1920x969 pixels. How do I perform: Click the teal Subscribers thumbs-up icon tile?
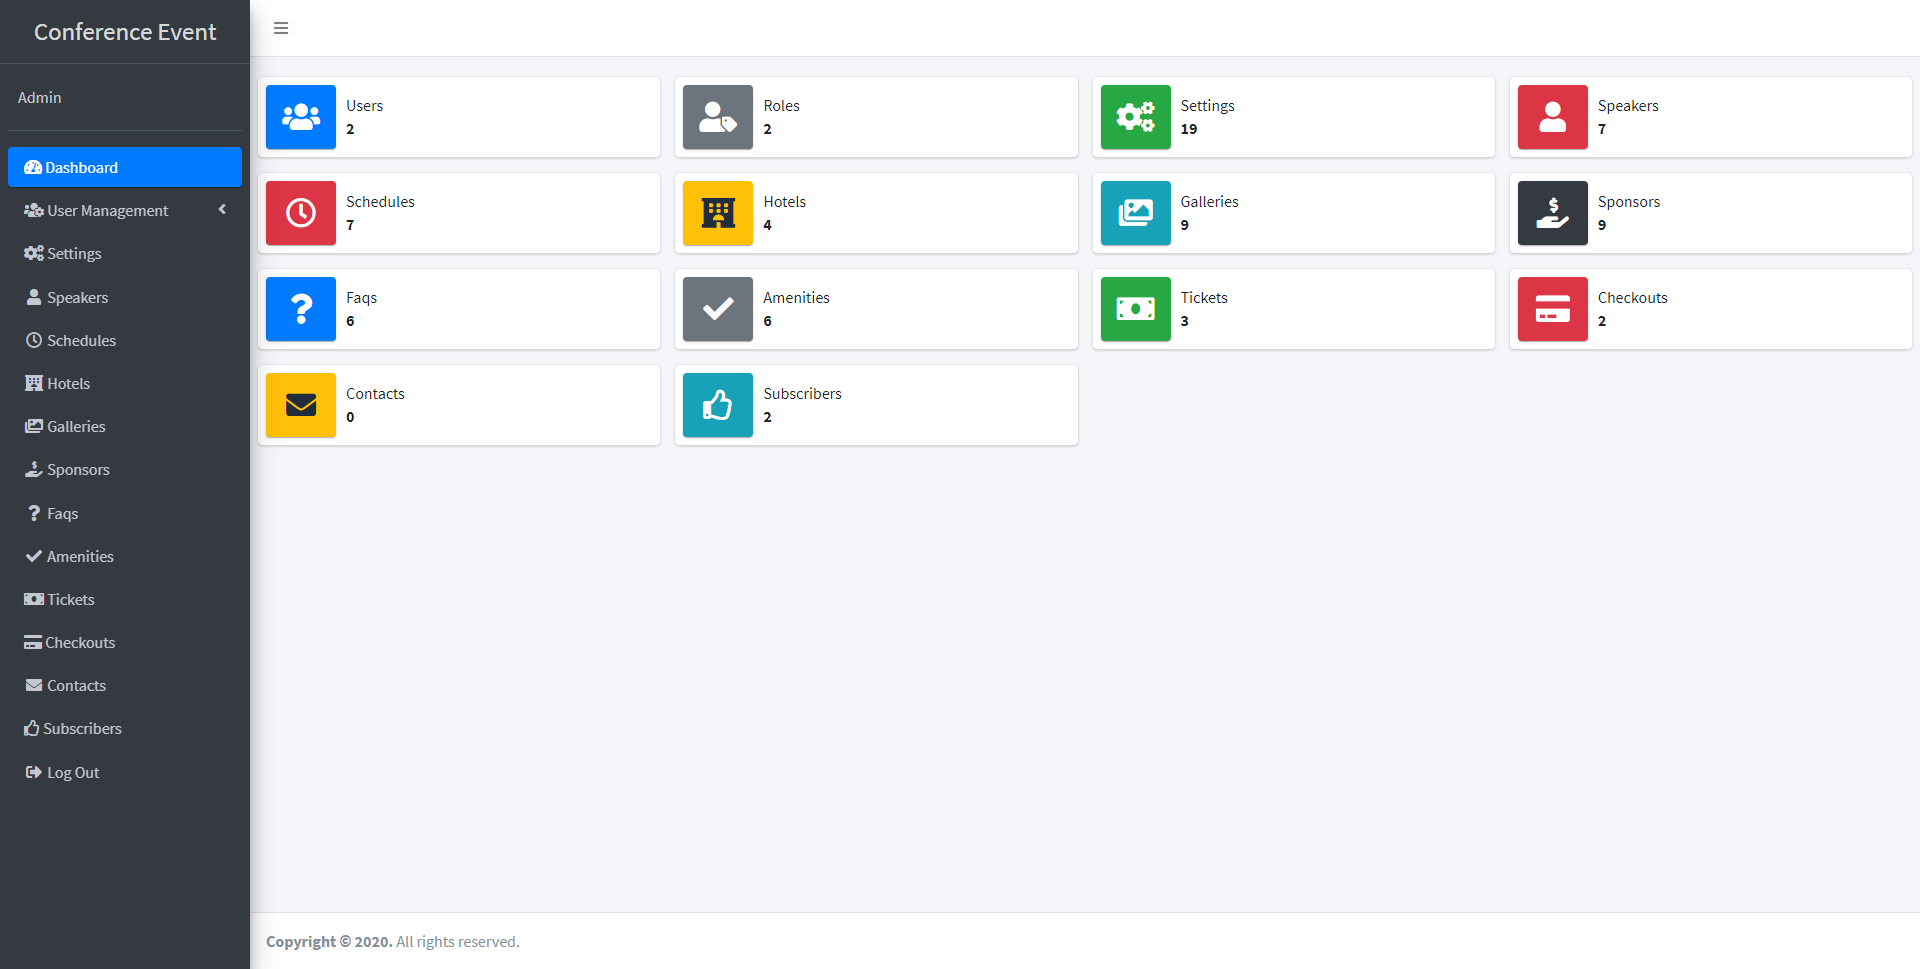click(718, 405)
